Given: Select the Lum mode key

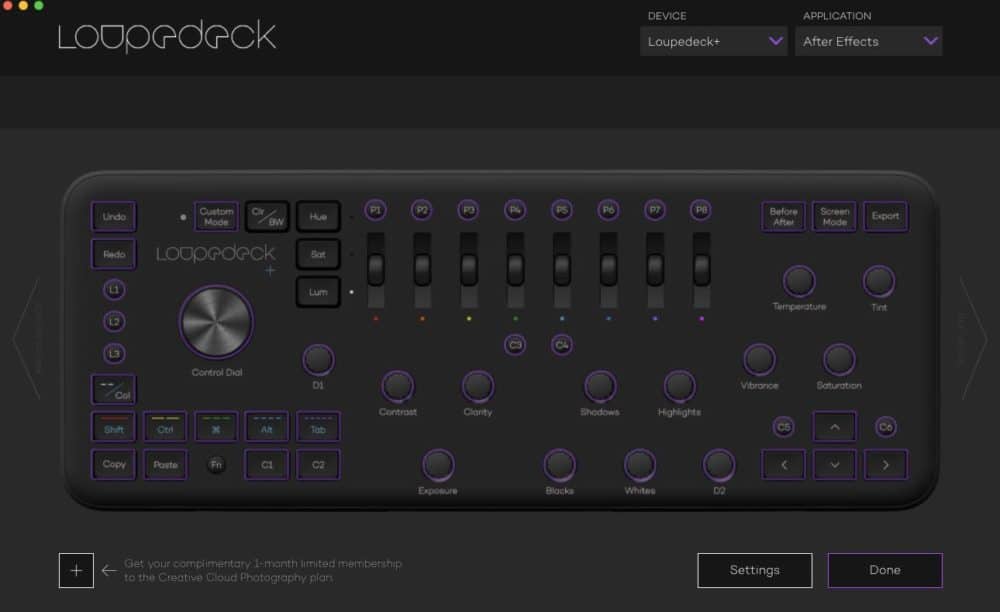Looking at the screenshot, I should 318,292.
